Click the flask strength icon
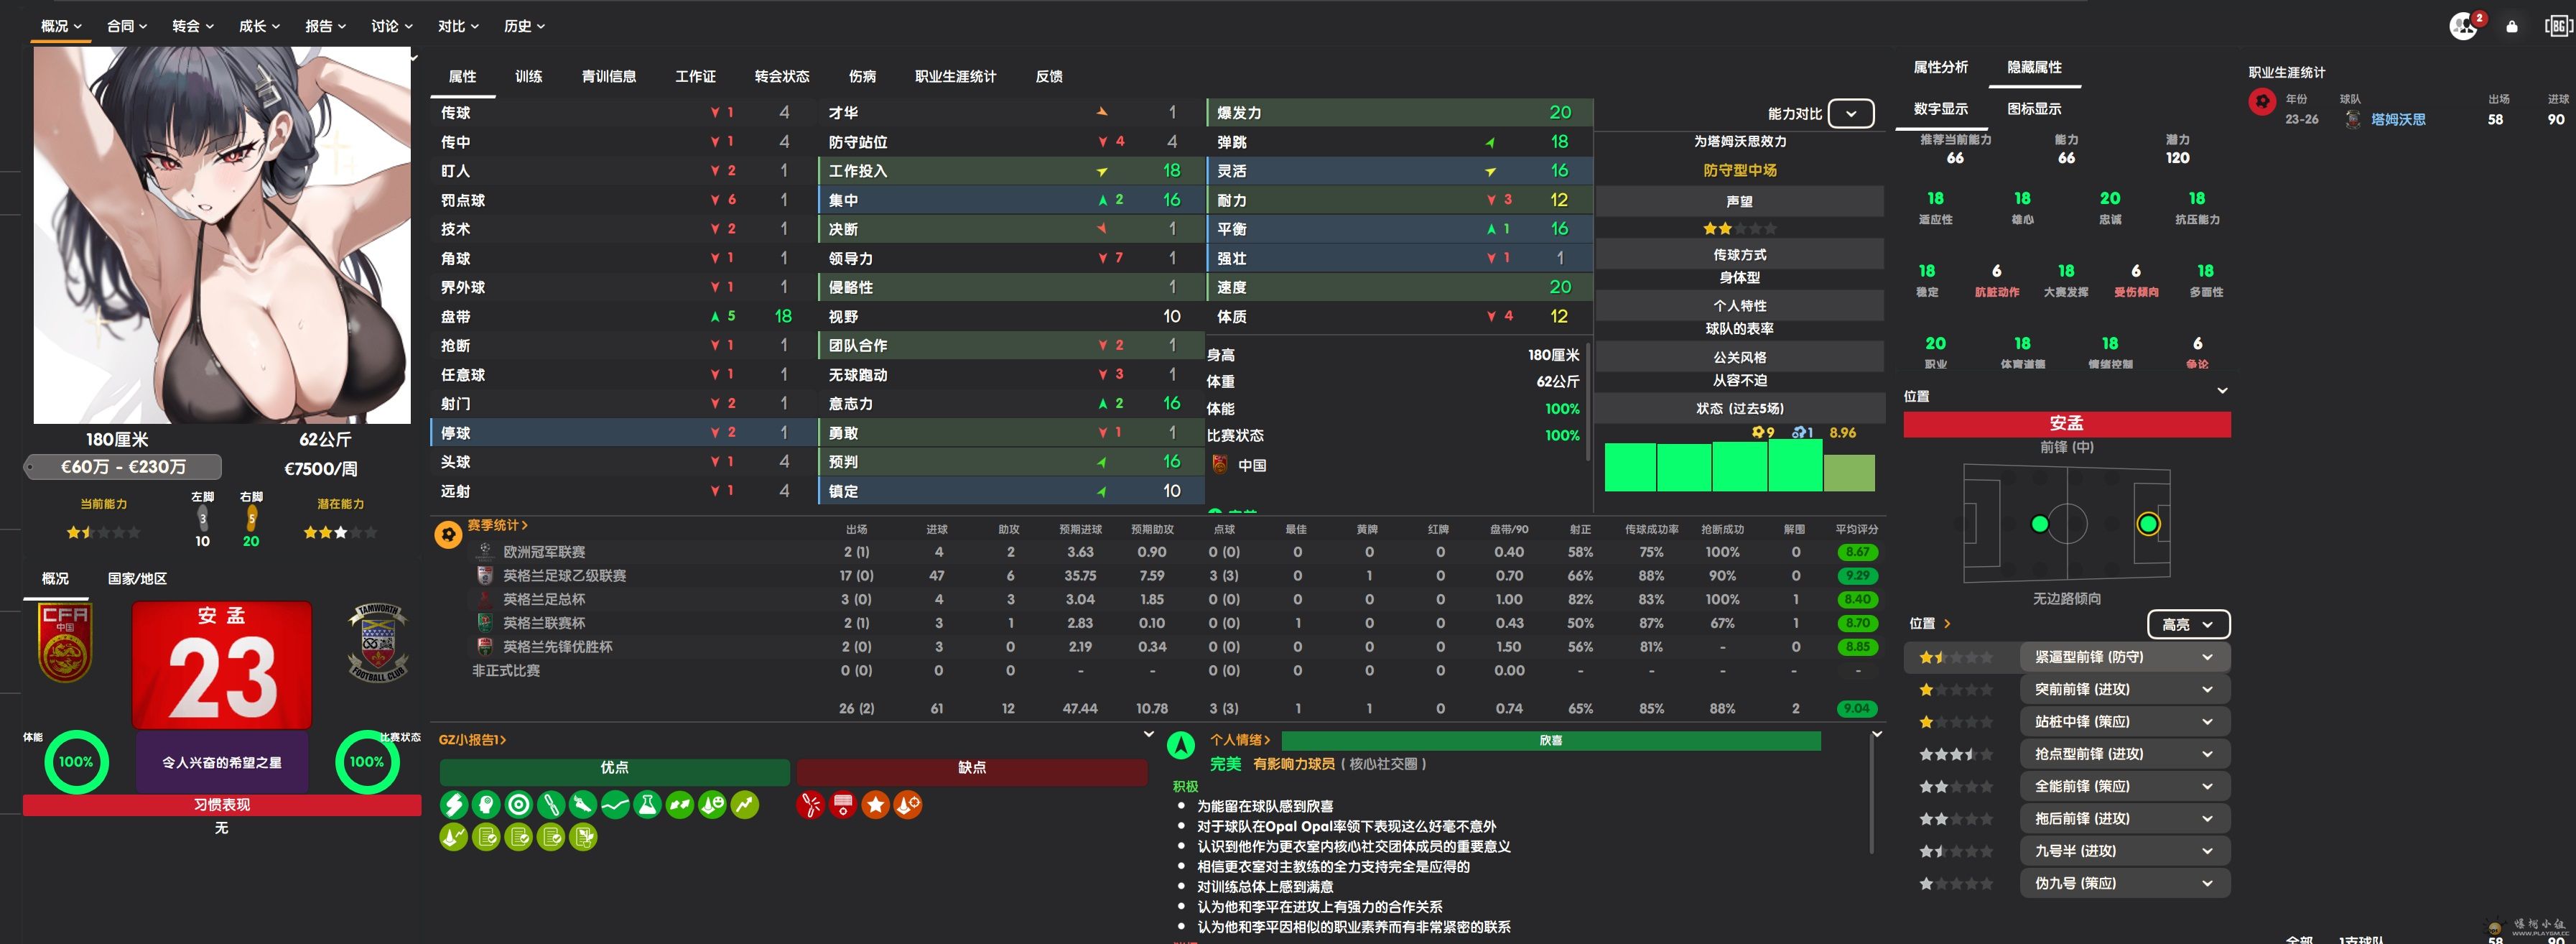This screenshot has width=2576, height=944. coord(647,805)
